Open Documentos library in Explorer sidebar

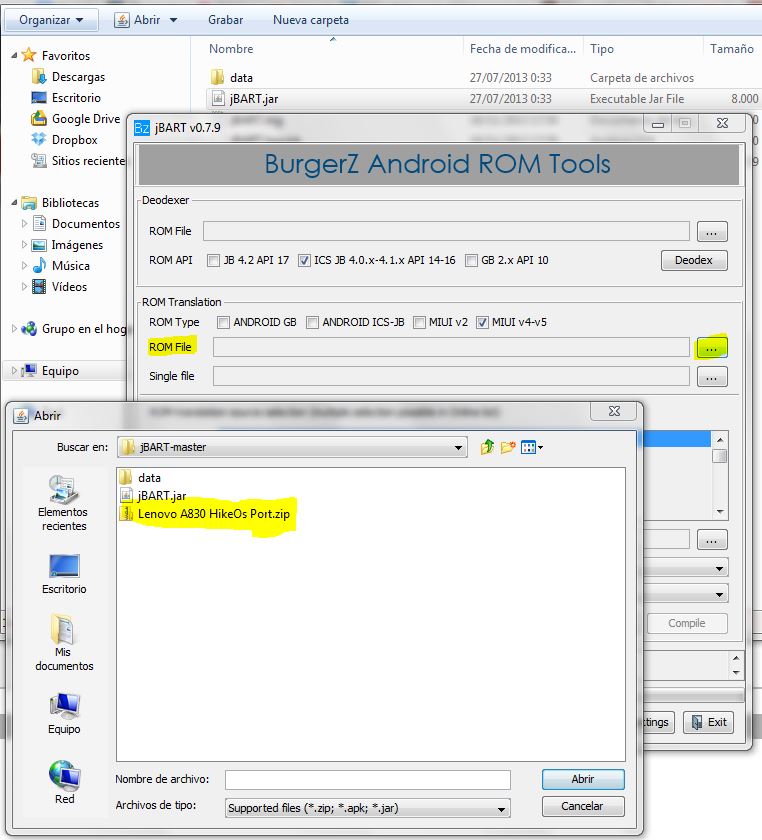76,223
